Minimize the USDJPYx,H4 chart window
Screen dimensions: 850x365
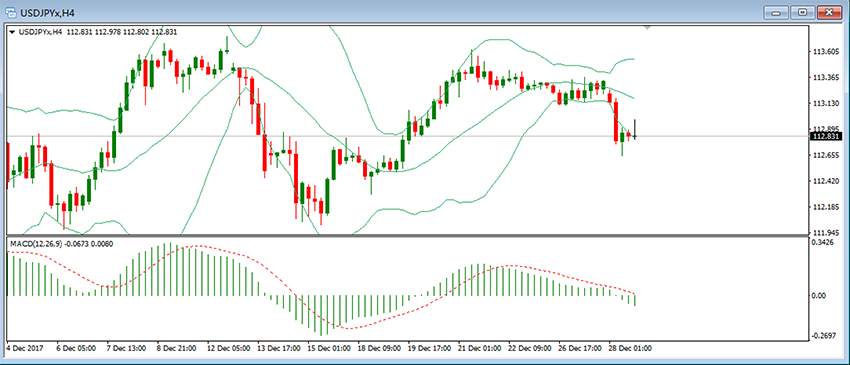(777, 11)
